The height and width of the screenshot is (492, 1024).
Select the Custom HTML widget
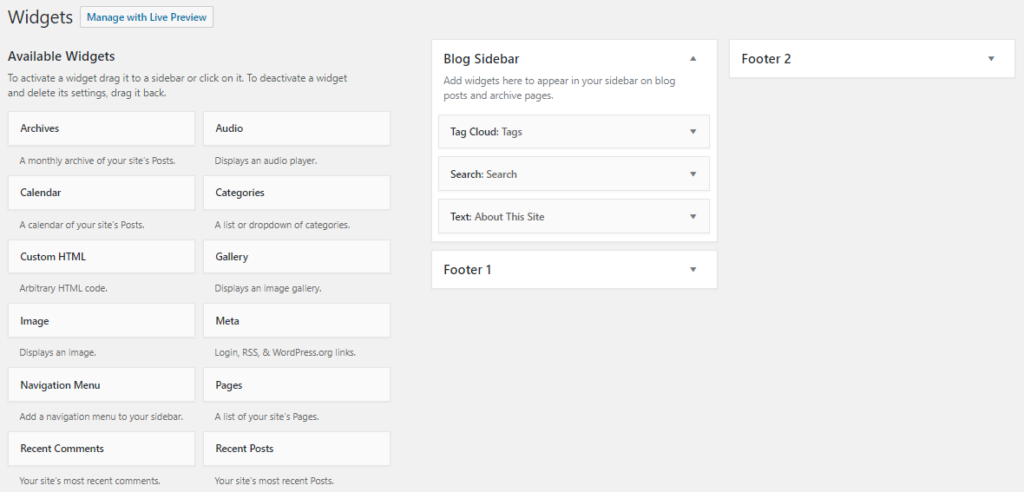coord(101,257)
